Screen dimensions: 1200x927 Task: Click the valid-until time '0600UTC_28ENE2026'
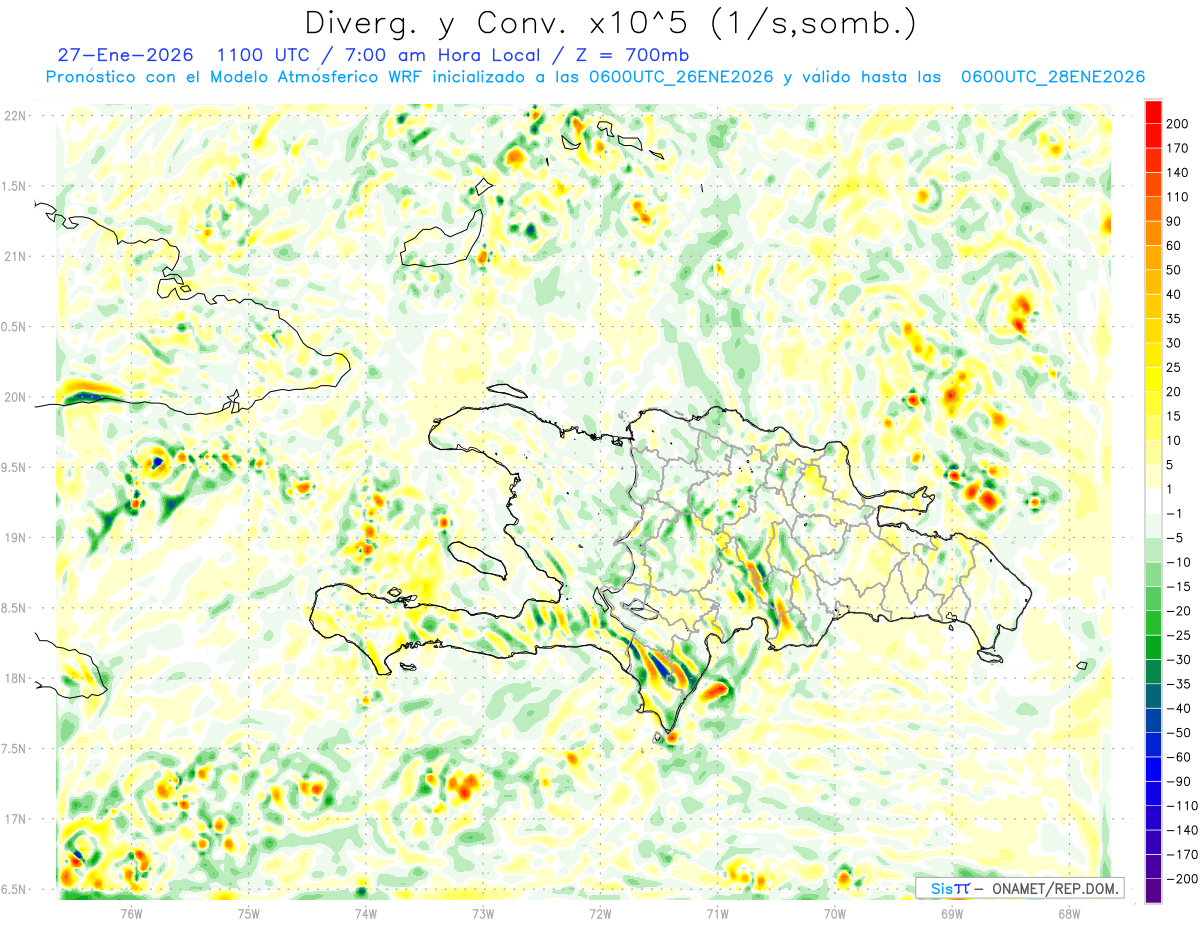point(1052,77)
